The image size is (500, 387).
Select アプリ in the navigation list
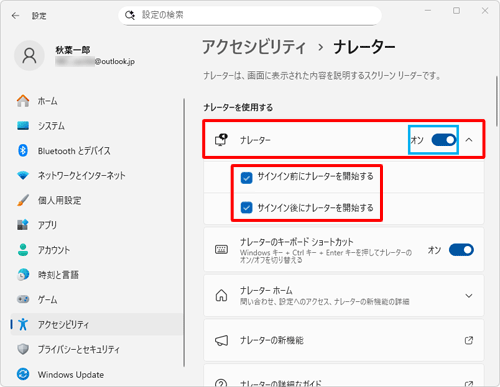[97, 225]
